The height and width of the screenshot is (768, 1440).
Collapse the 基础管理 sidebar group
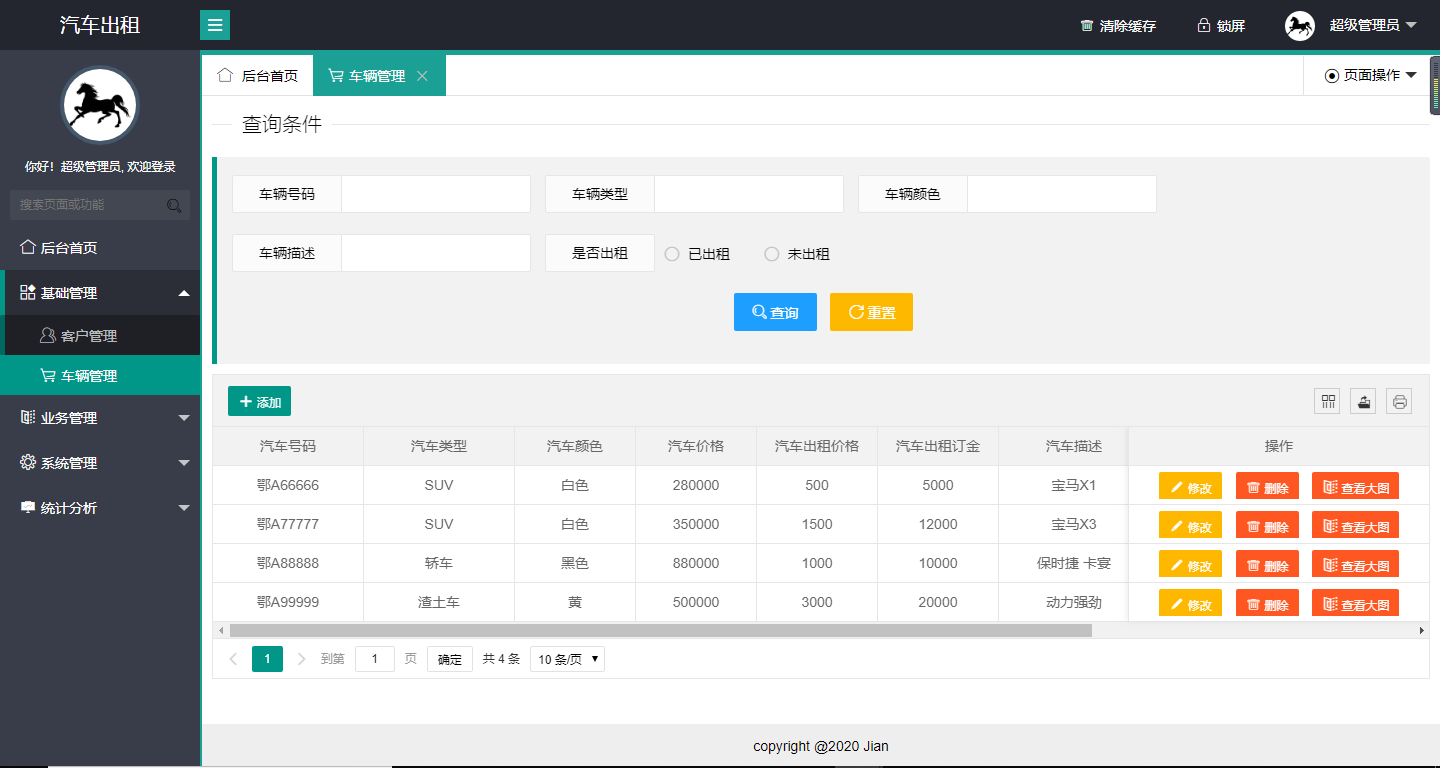(100, 293)
